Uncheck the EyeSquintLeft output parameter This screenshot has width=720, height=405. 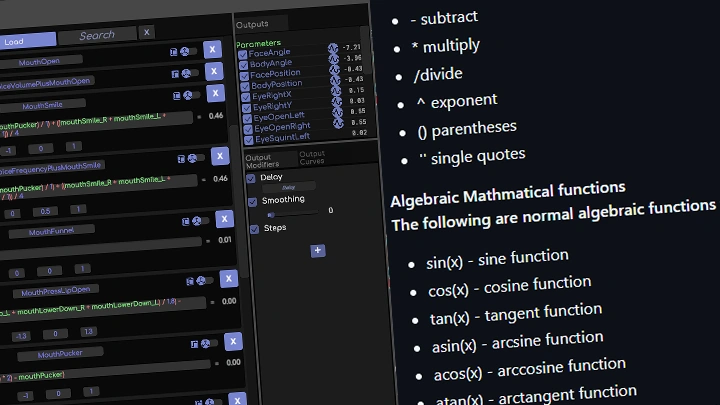[249, 140]
